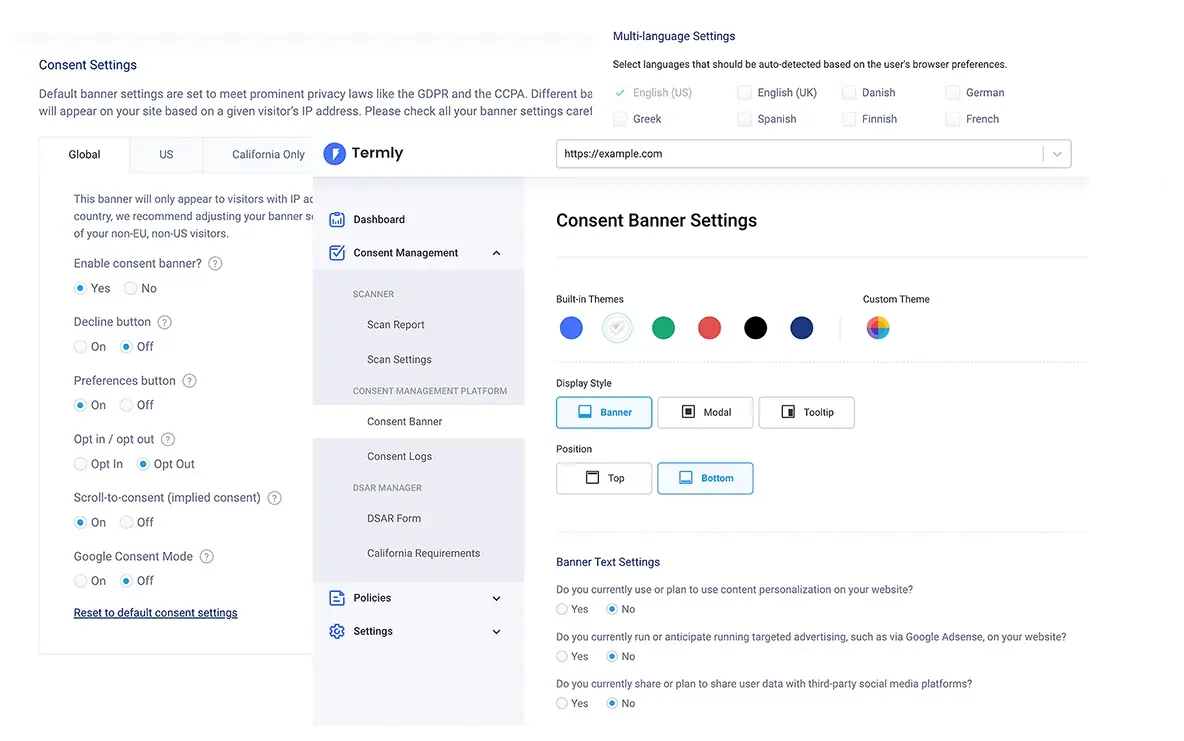Check the French language checkbox

coord(953,119)
